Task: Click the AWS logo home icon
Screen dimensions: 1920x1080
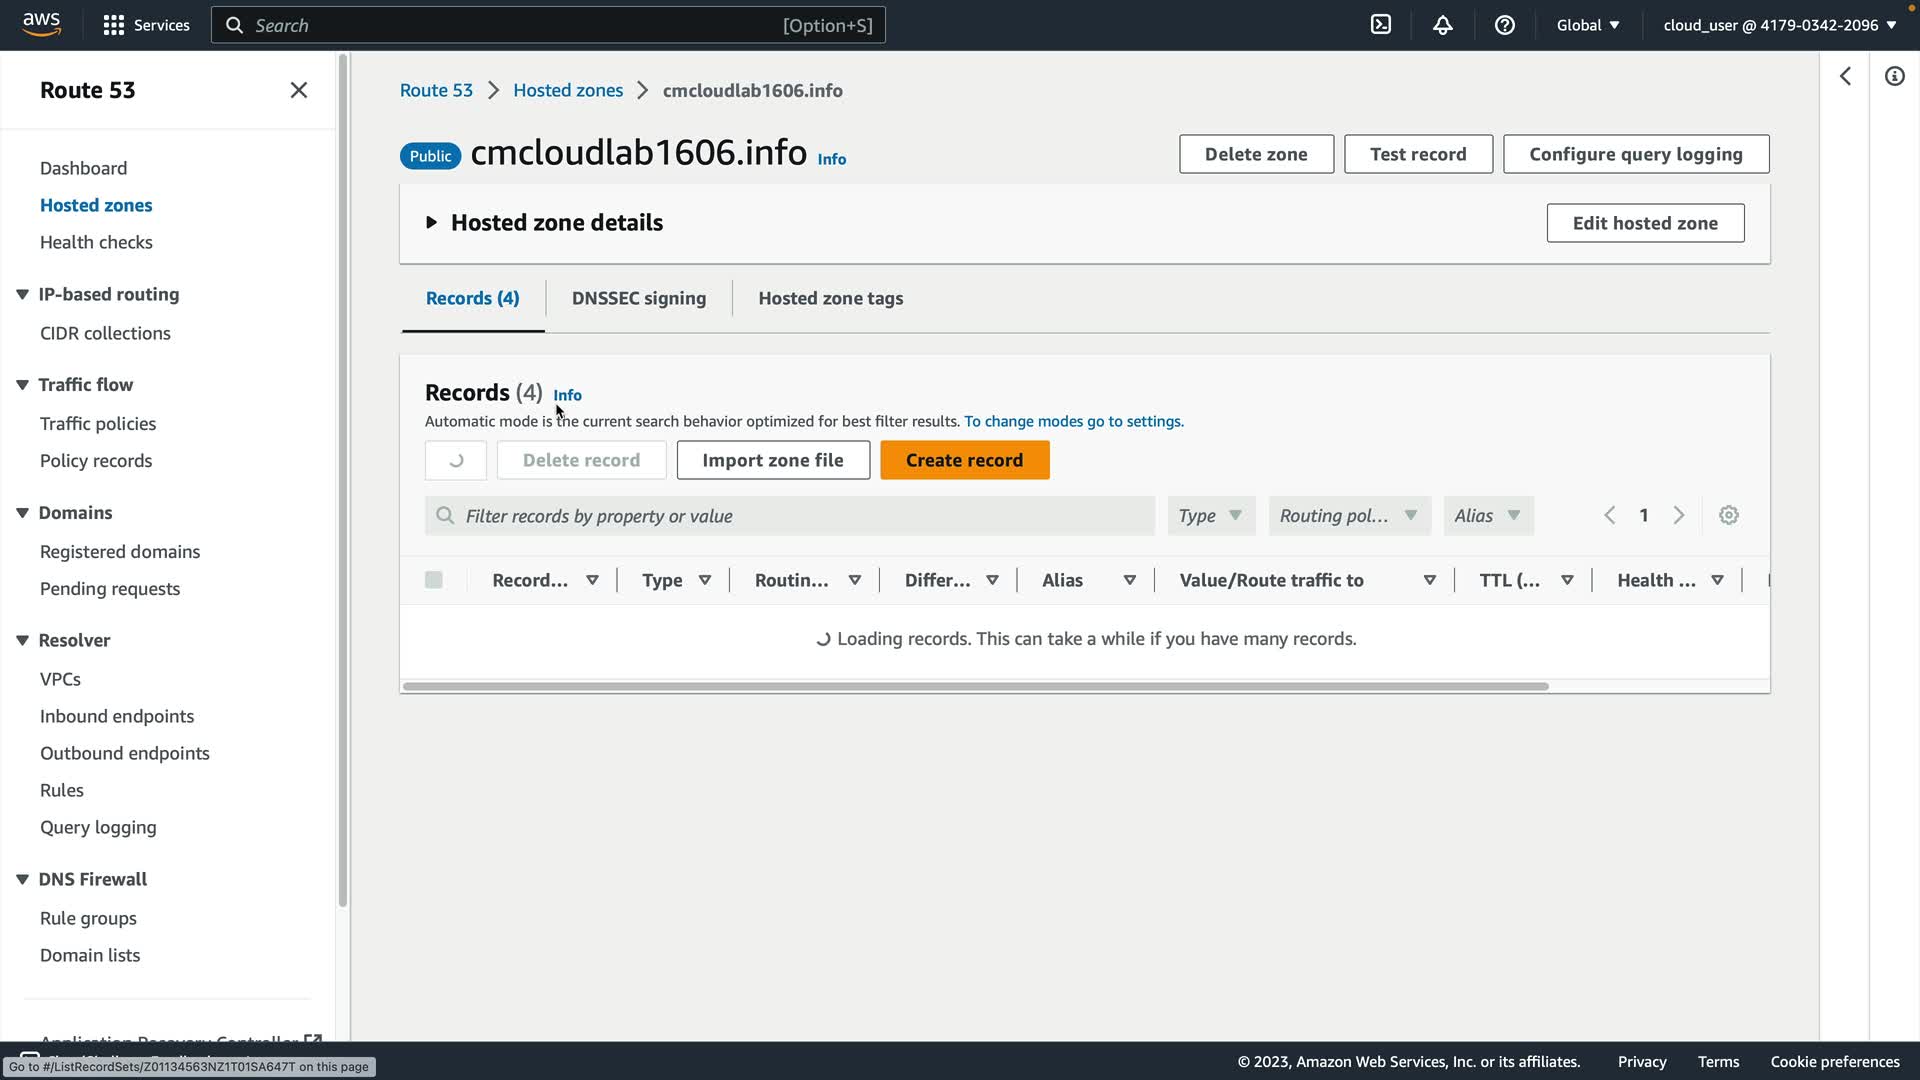Action: click(x=42, y=24)
